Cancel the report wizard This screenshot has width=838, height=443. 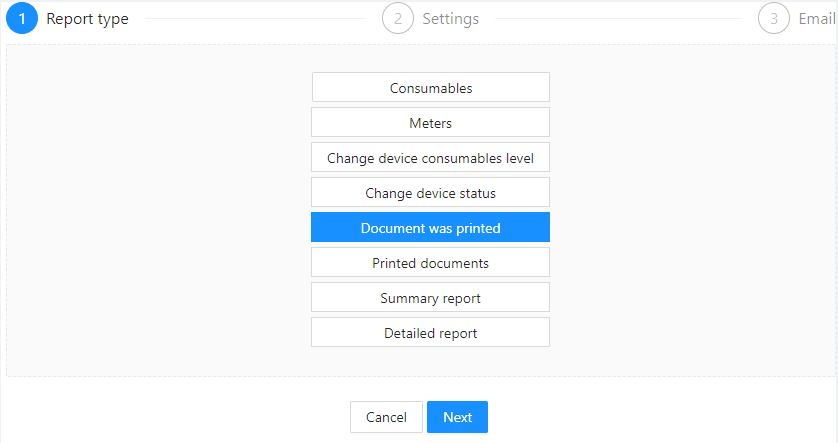pos(386,417)
